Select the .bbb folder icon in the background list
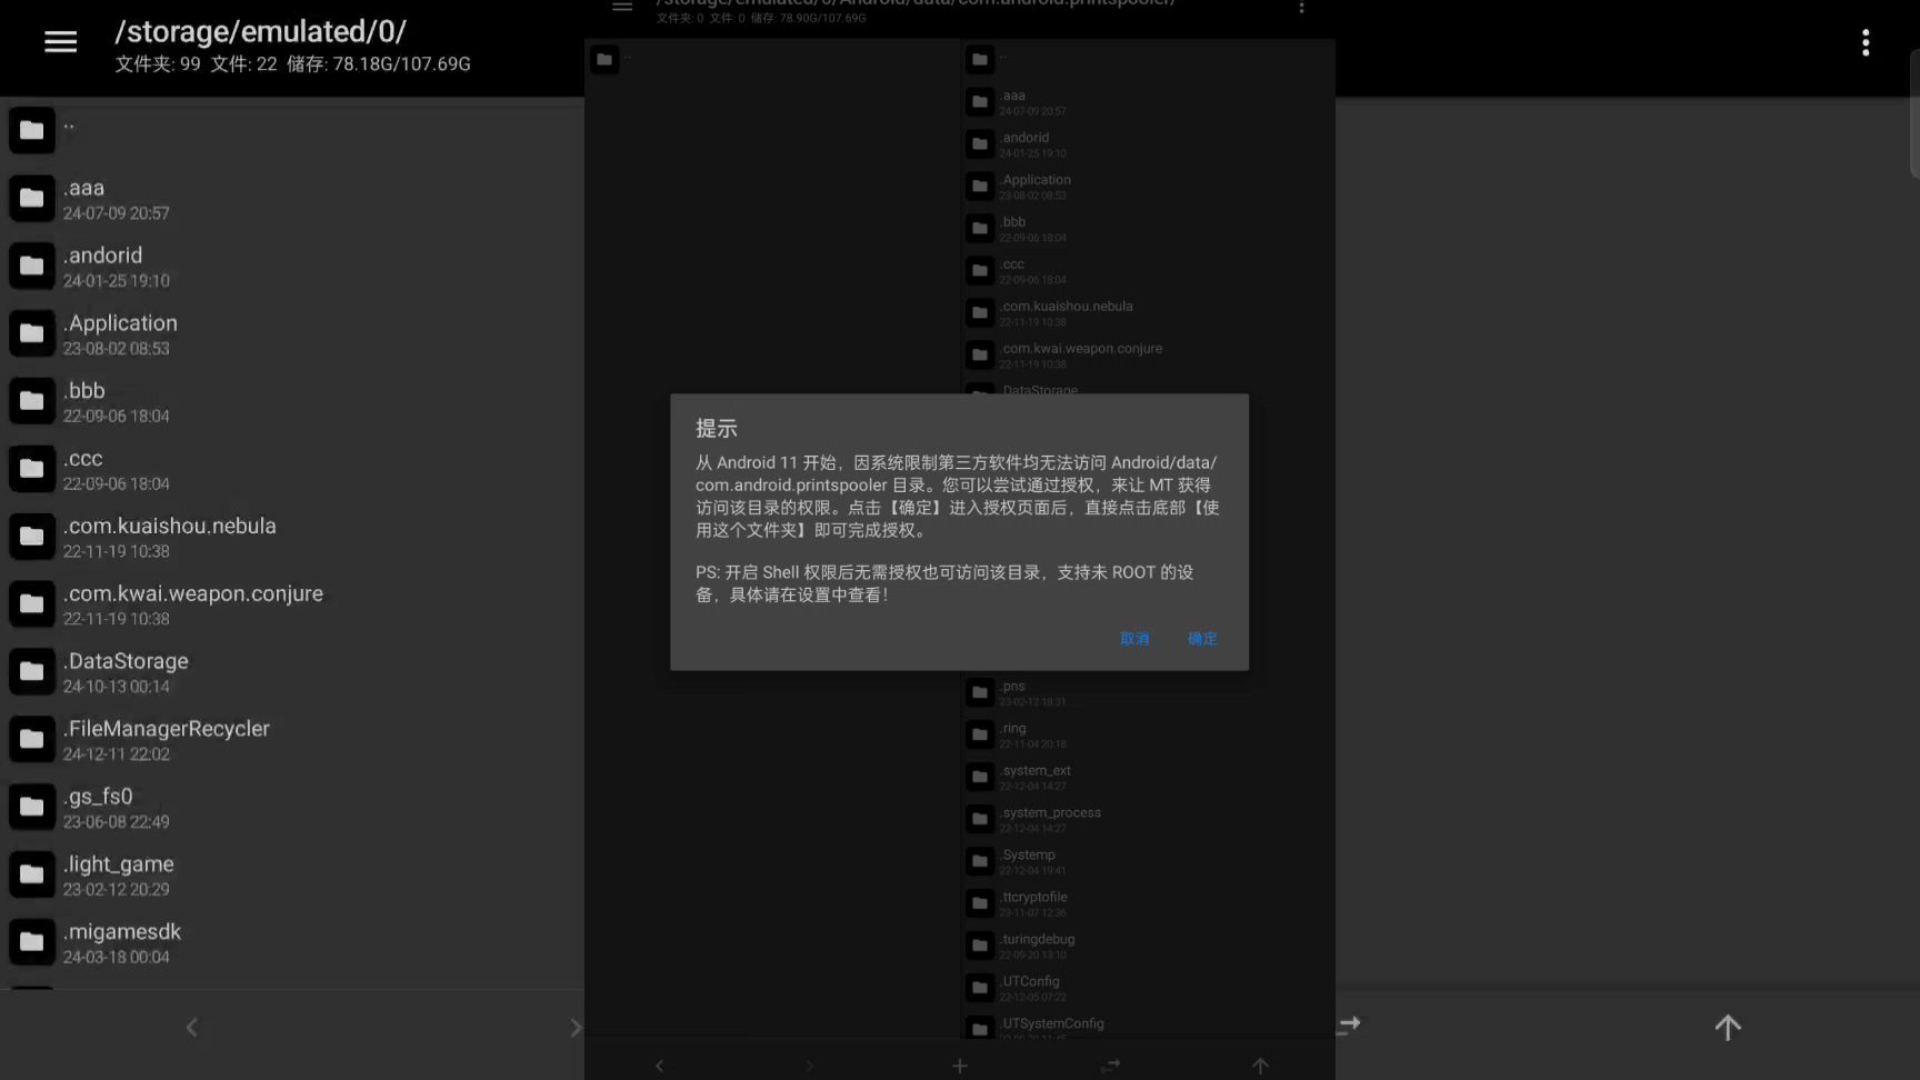Viewport: 1920px width, 1080px height. tap(32, 401)
